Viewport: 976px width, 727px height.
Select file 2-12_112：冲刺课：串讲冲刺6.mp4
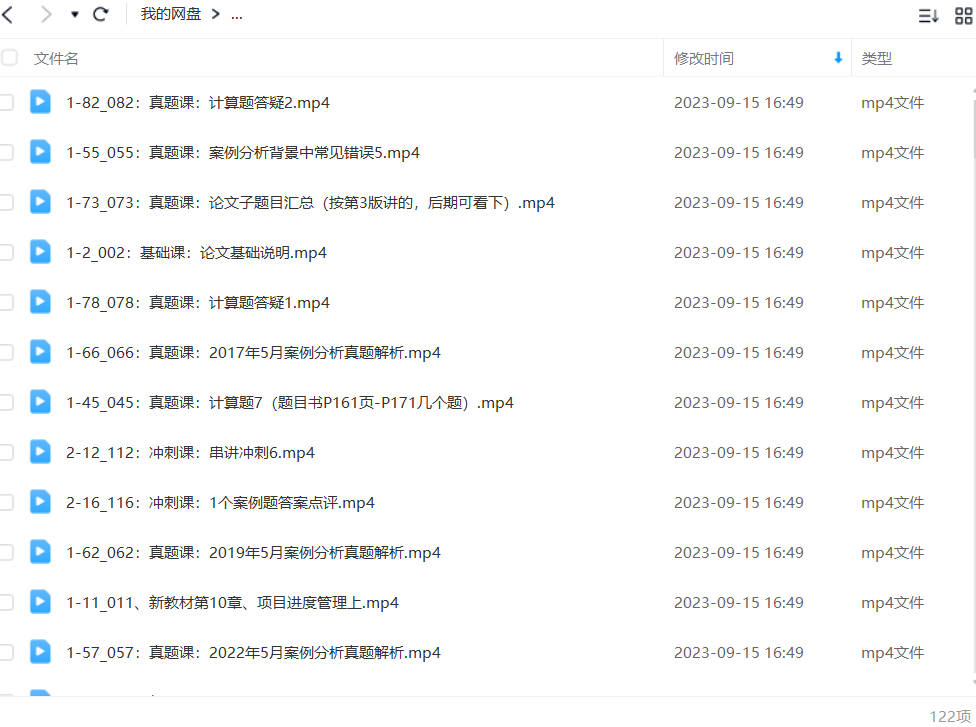pos(190,453)
